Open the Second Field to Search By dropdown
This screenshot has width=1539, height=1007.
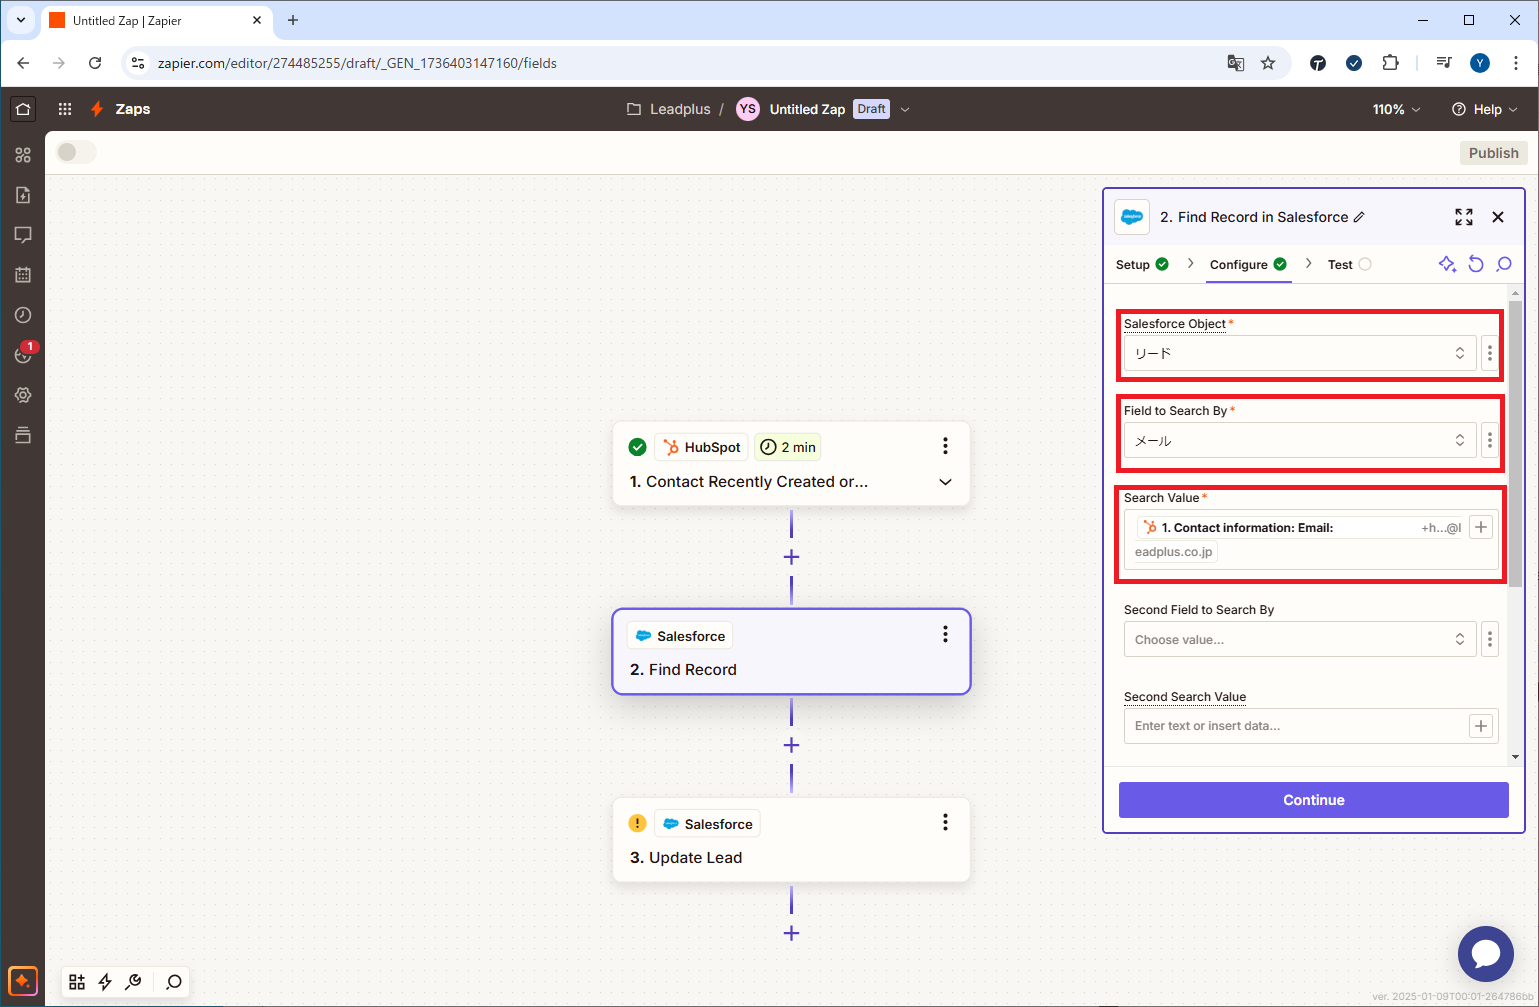click(1299, 639)
